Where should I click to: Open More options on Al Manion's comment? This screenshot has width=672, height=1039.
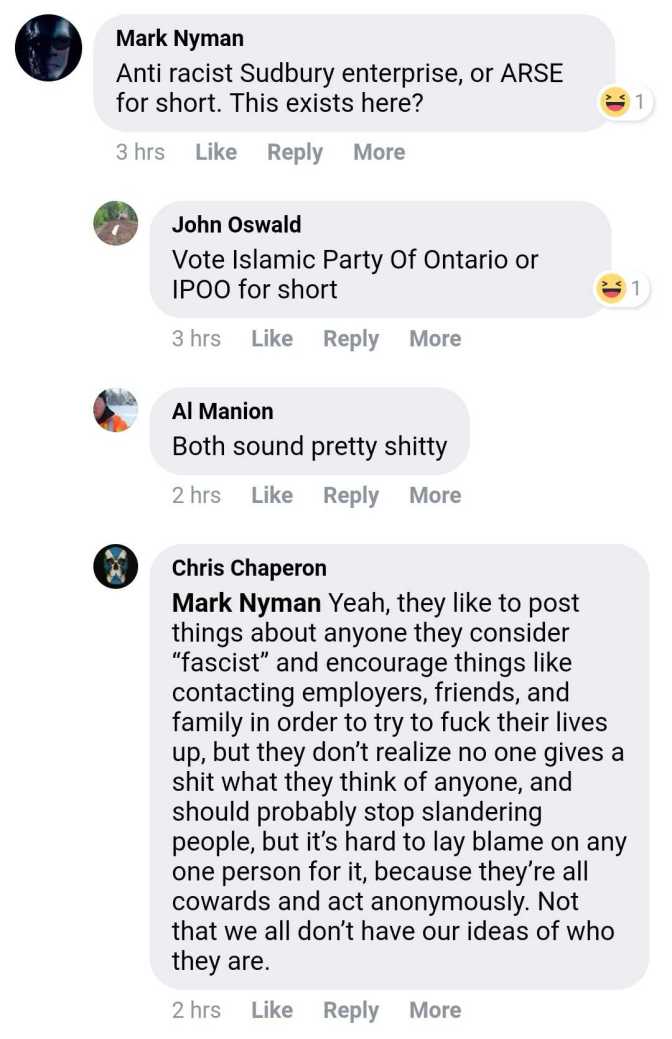pyautogui.click(x=435, y=495)
